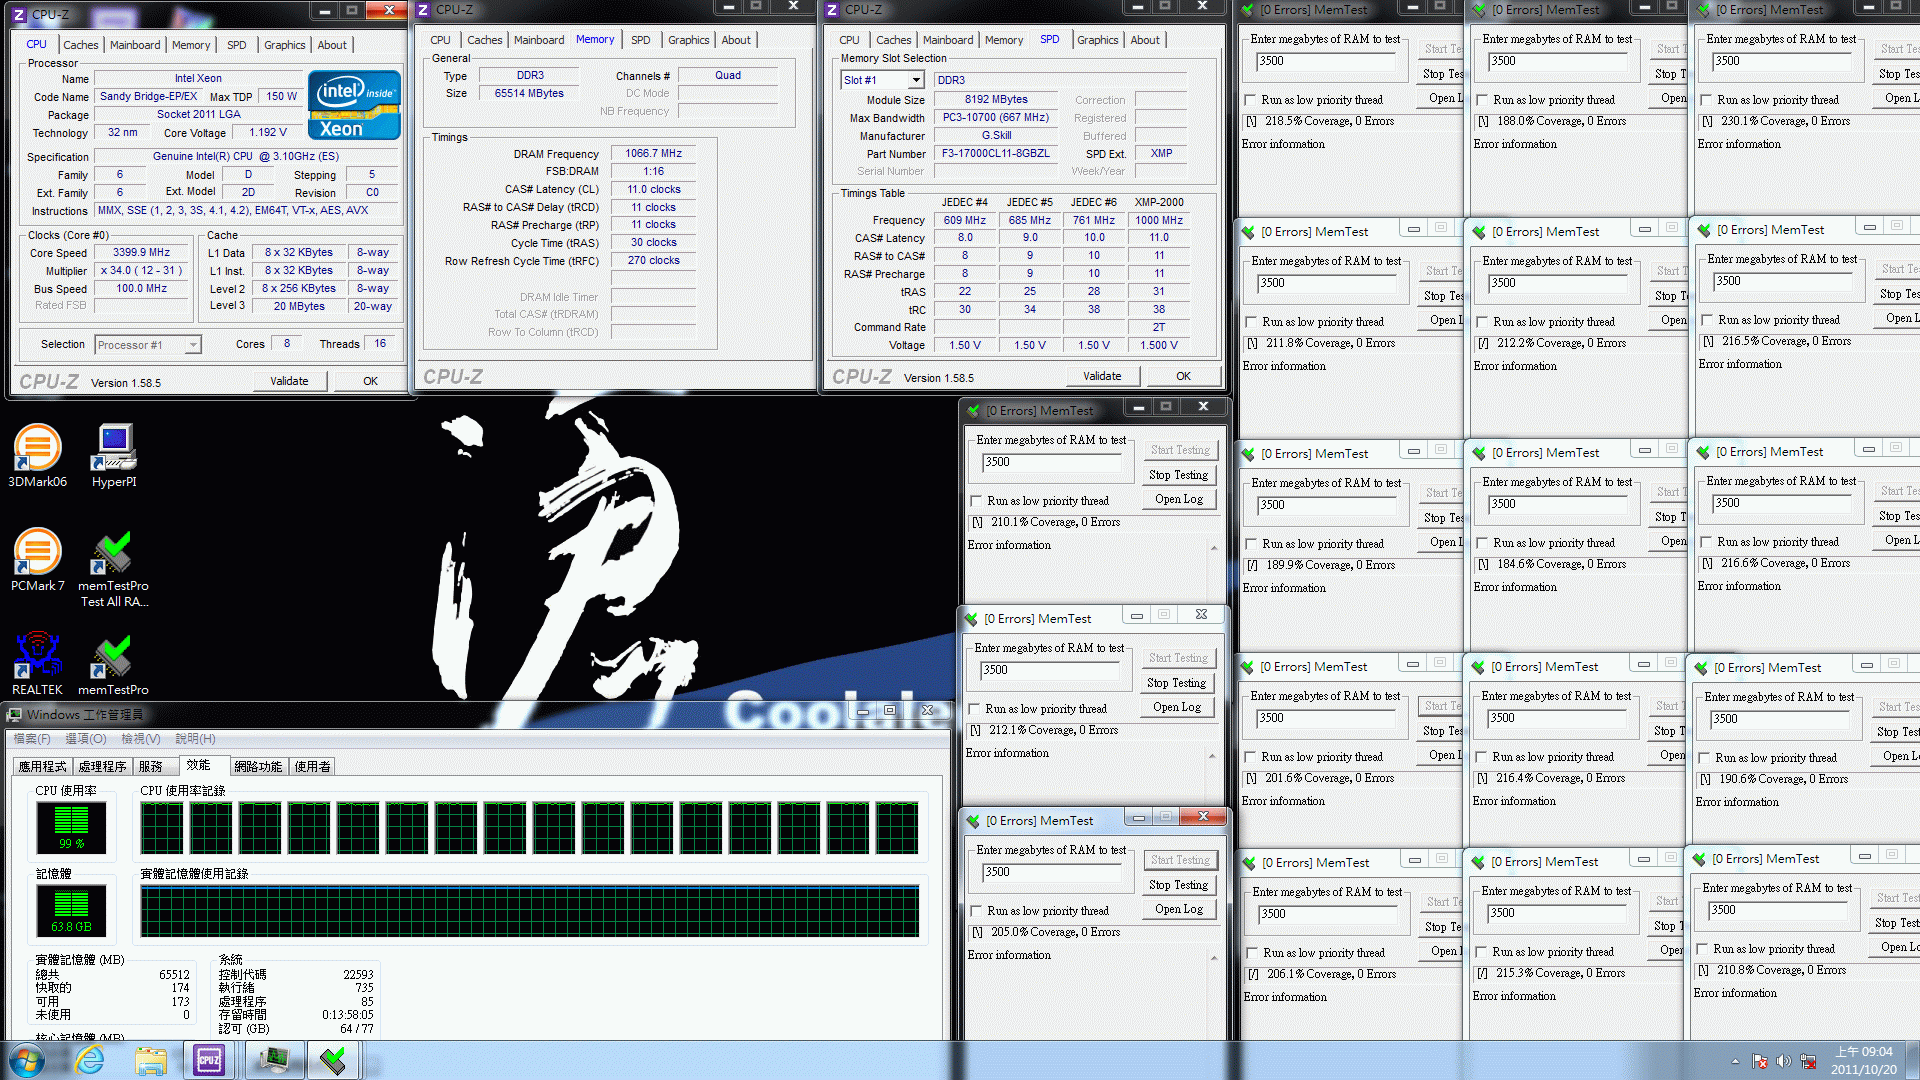Open the 處理程序 tab in Task Manager
Screen dimensions: 1920x1080
[102, 766]
